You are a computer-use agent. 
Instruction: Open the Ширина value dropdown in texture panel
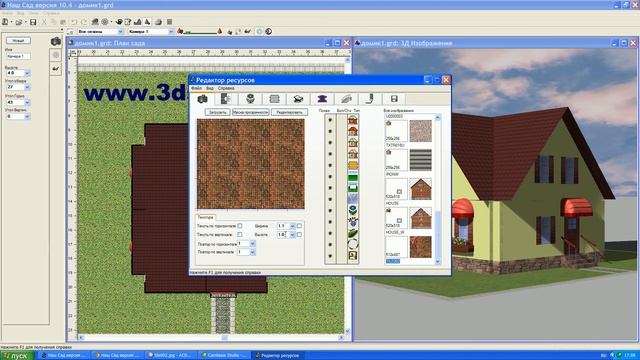[x=292, y=226]
